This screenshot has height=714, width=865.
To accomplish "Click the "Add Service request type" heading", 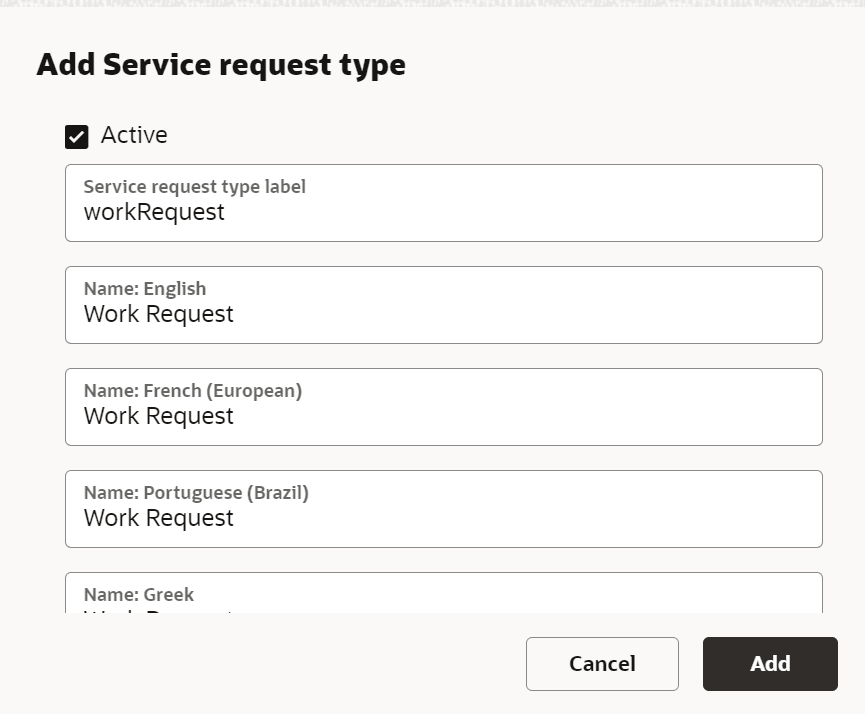I will click(x=221, y=65).
